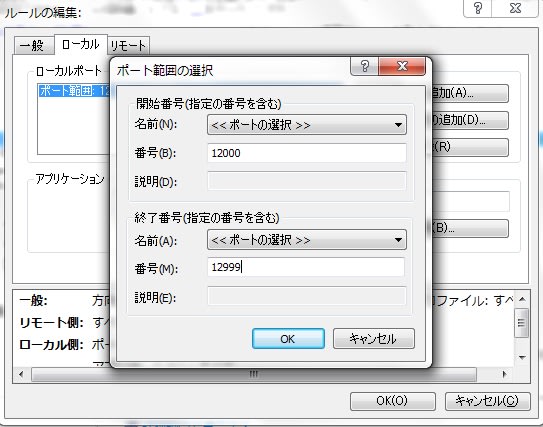The image size is (543, 427).
Task: Close the ポート範囲の選択 dialog
Action: 402,66
